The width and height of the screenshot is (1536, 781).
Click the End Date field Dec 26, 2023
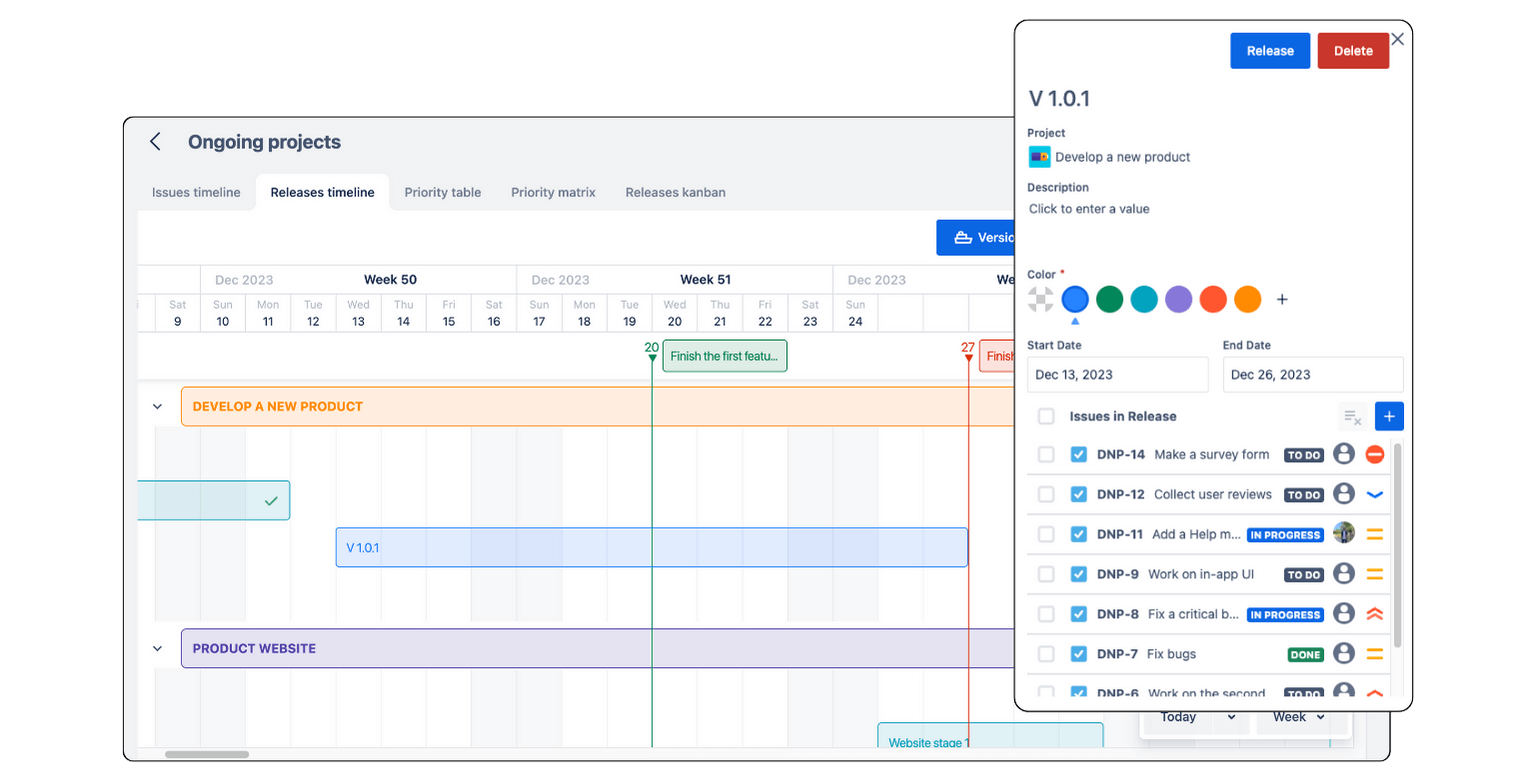(x=1313, y=375)
